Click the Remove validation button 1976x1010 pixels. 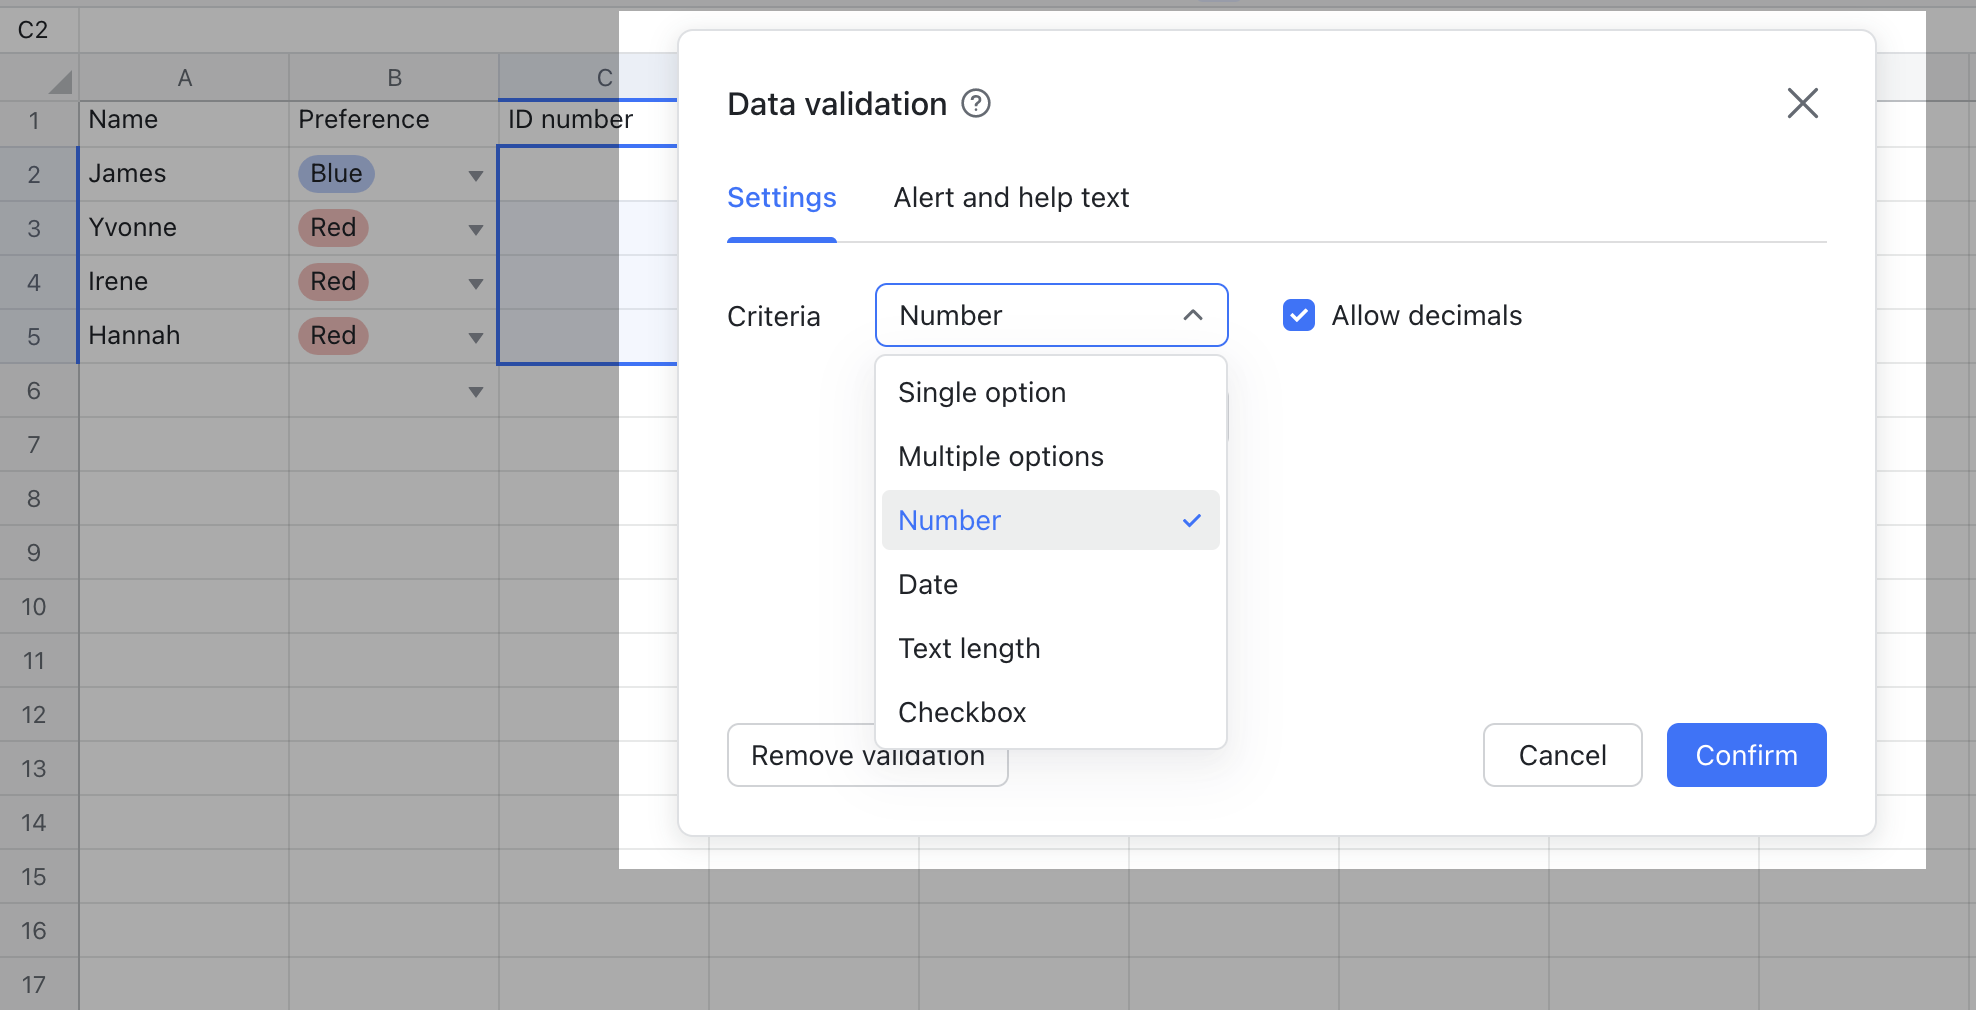click(867, 755)
